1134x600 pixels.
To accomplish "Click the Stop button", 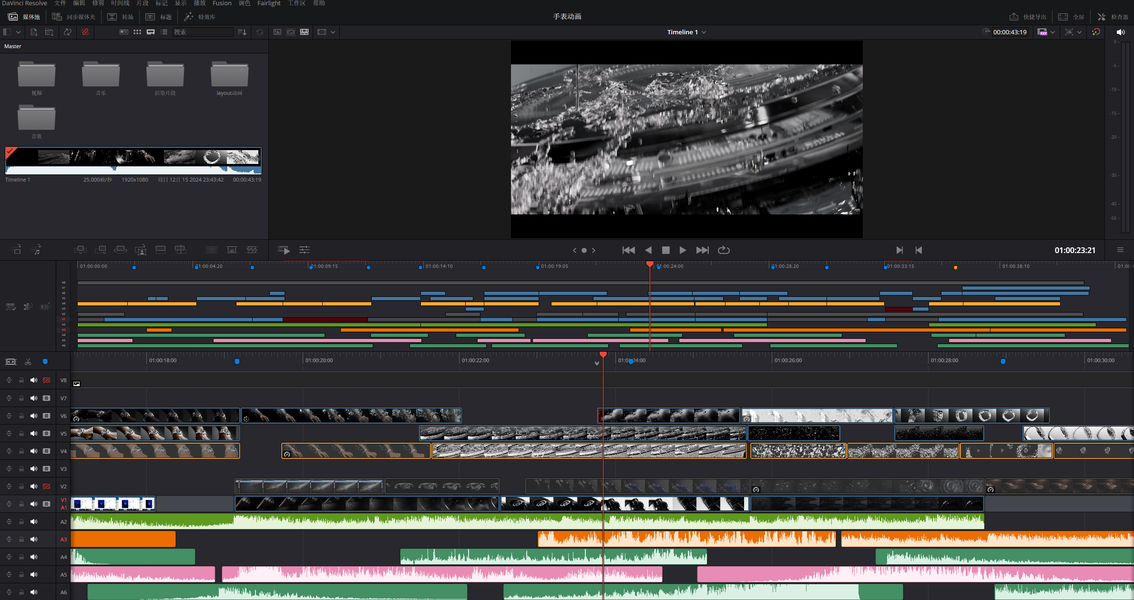I will pos(665,250).
